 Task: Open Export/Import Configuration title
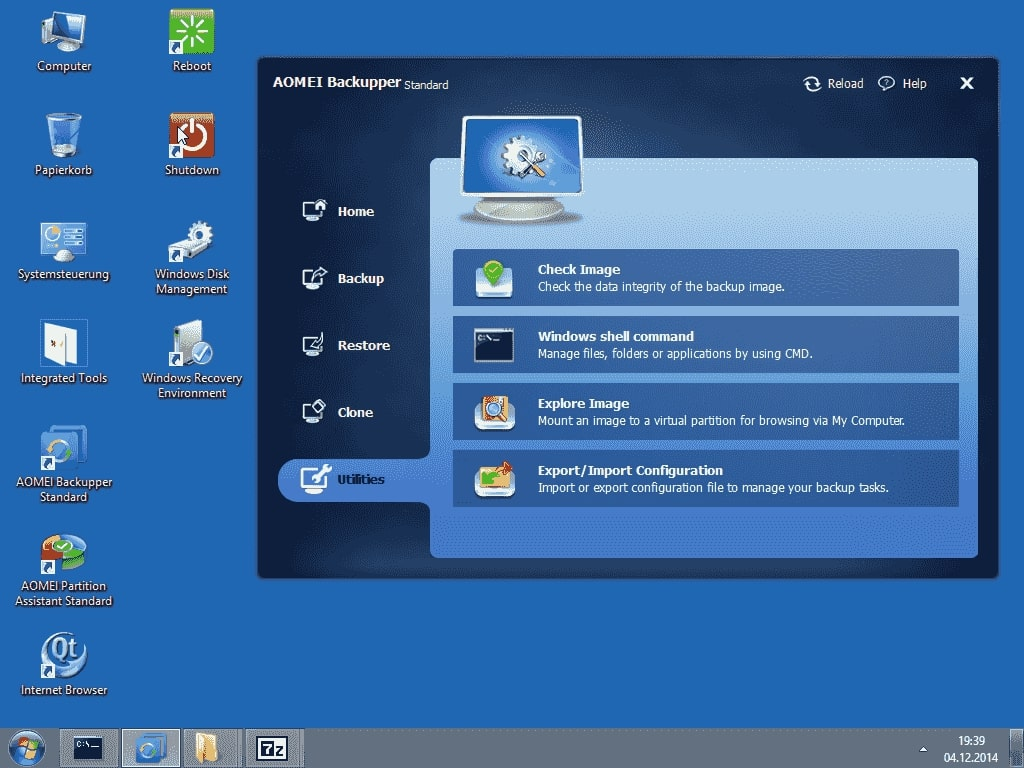coord(630,470)
